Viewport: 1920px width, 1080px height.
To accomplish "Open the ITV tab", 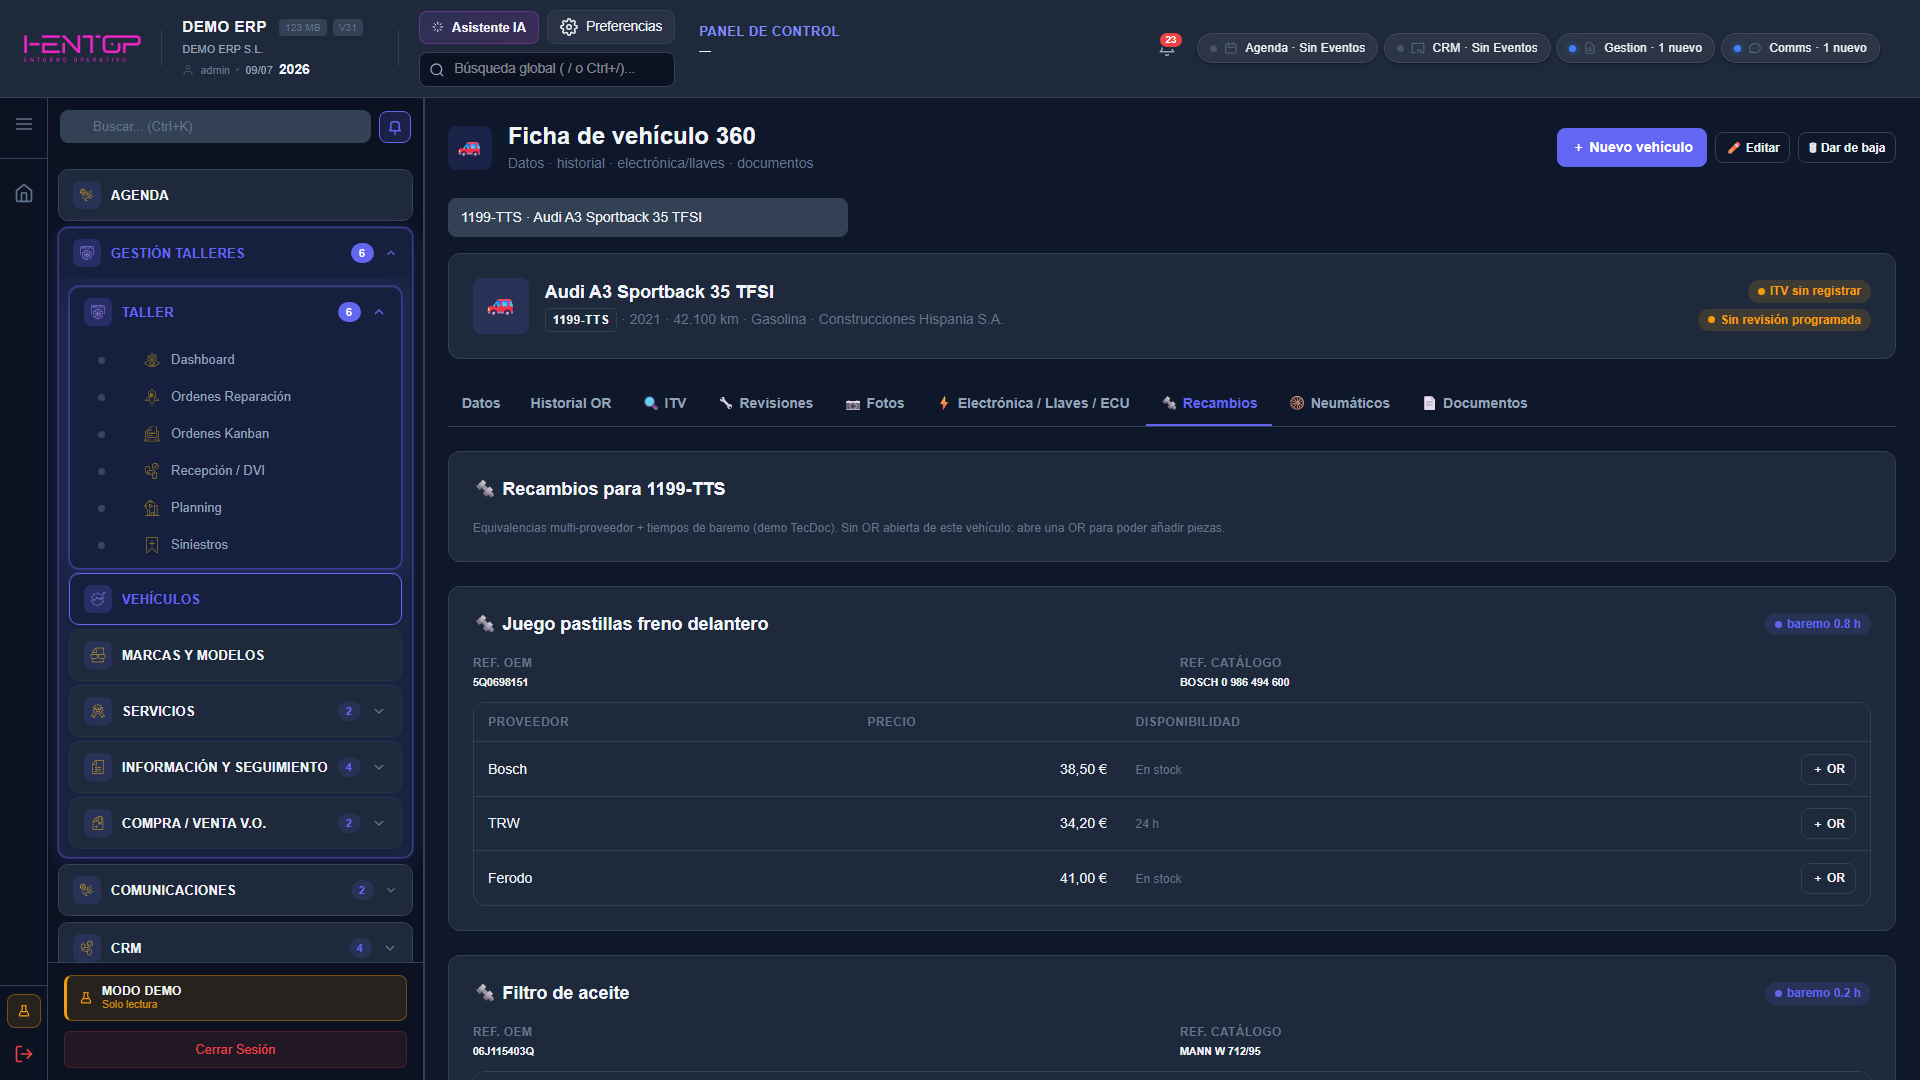I will tap(665, 403).
